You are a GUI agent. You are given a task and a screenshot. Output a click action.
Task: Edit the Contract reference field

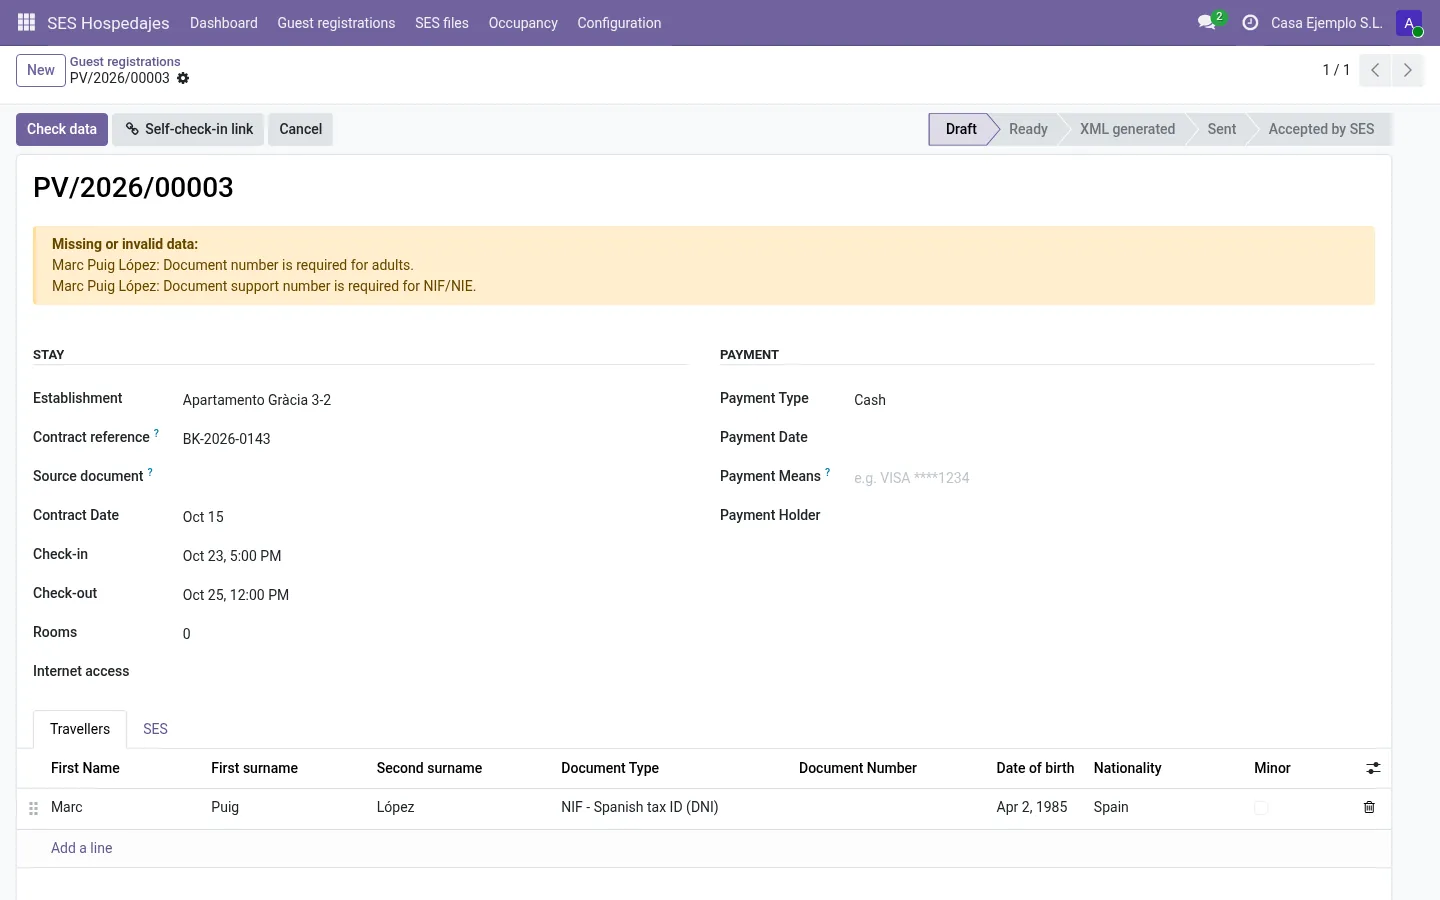(434, 439)
